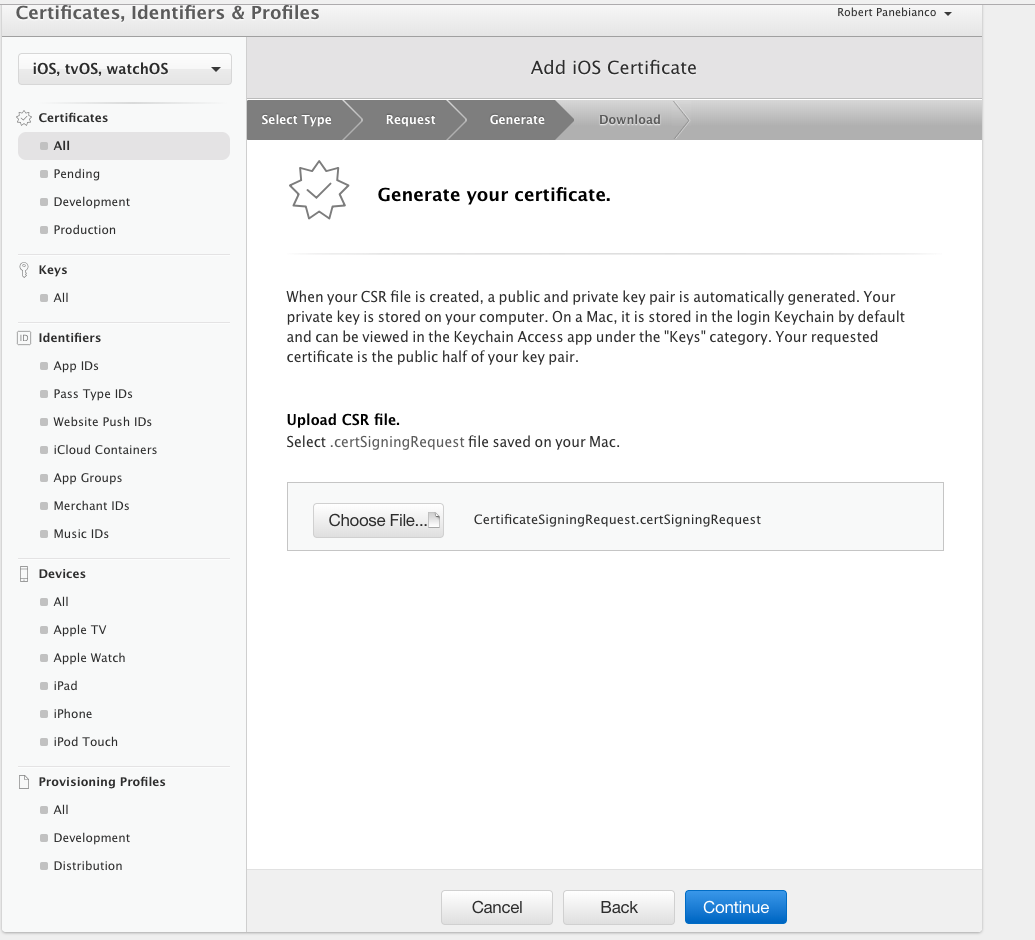Click the large certificate badge icon
Viewport: 1035px width, 940px height.
(x=319, y=190)
